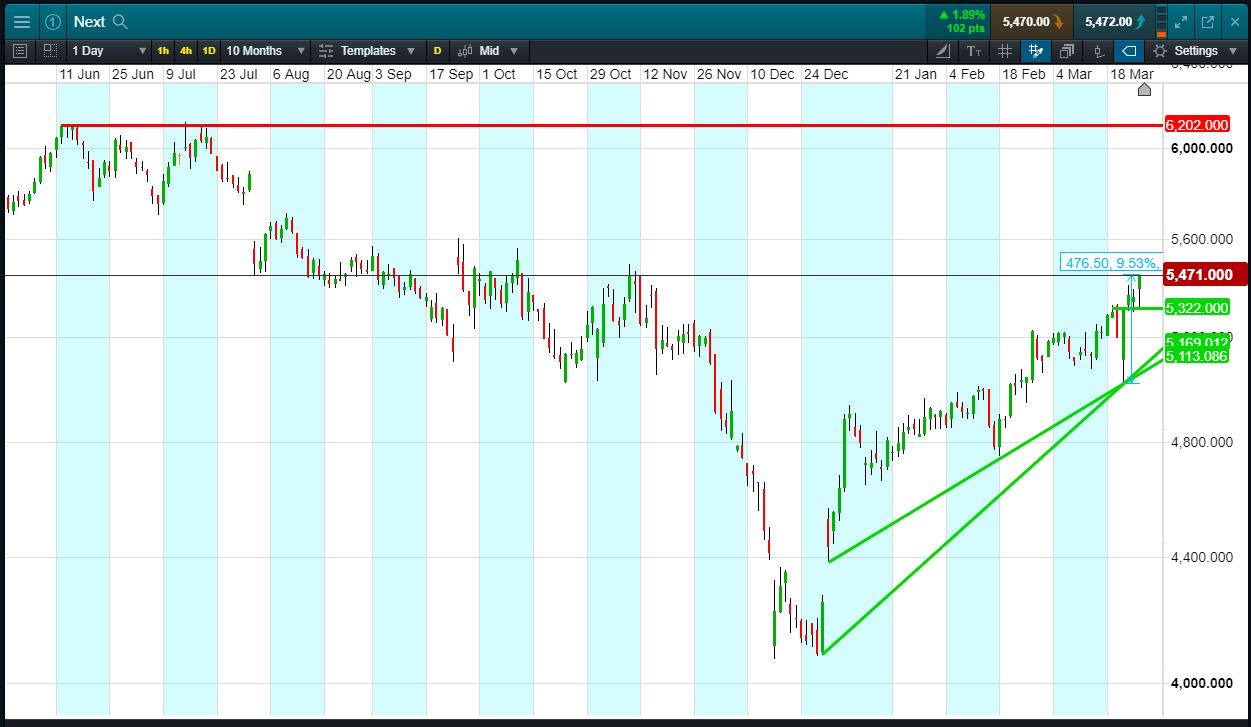Click the 18 Mar date label

[x=1131, y=74]
